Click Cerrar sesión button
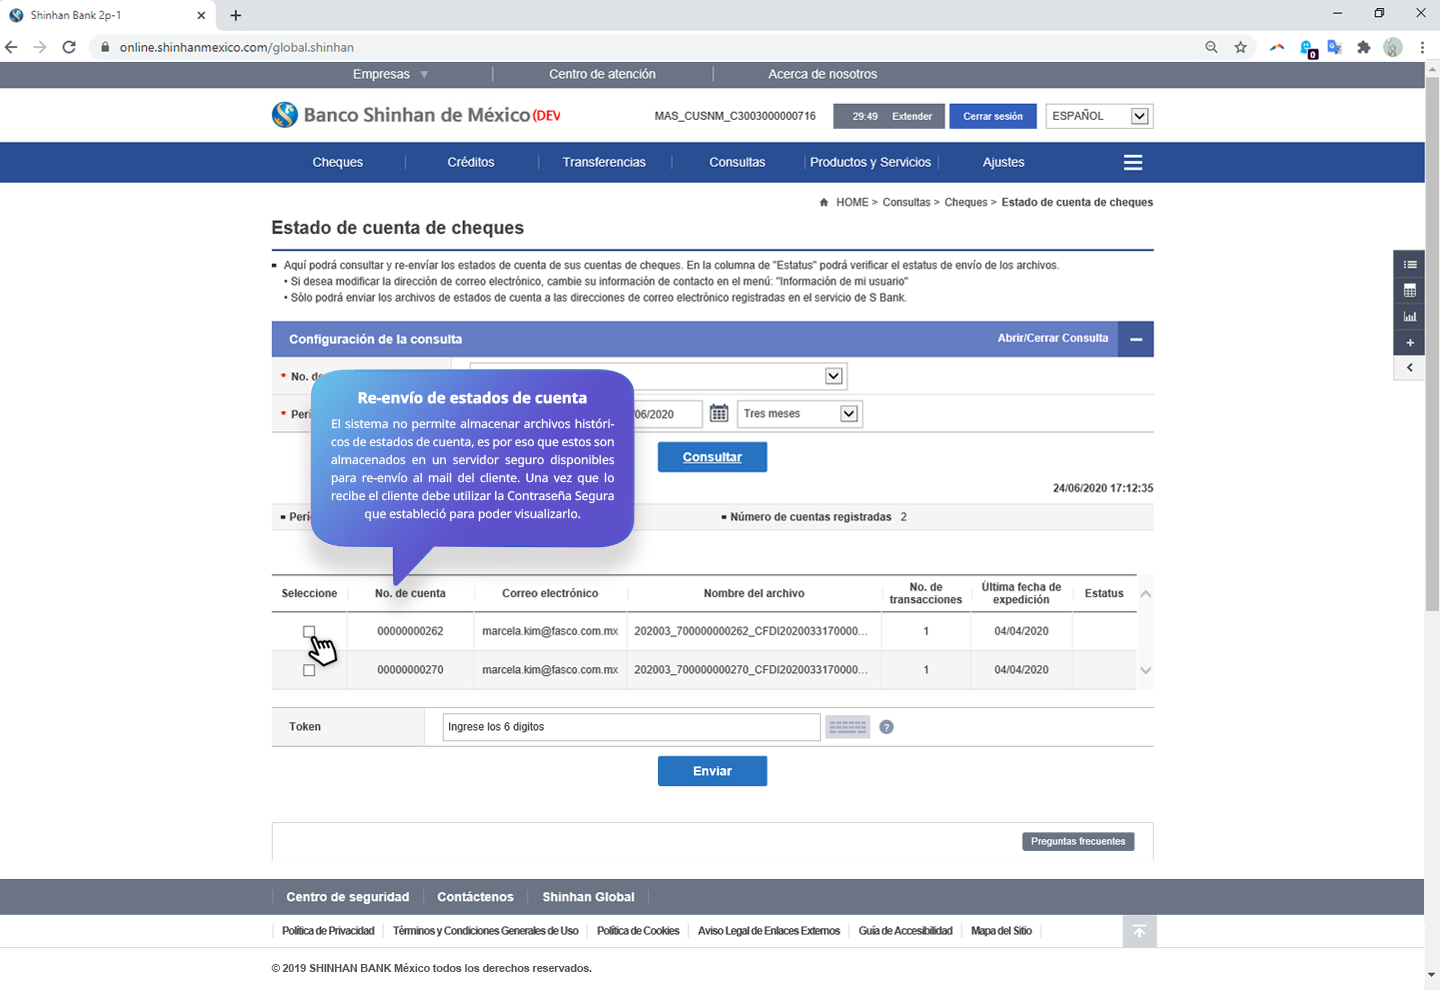The height and width of the screenshot is (990, 1440). [993, 116]
